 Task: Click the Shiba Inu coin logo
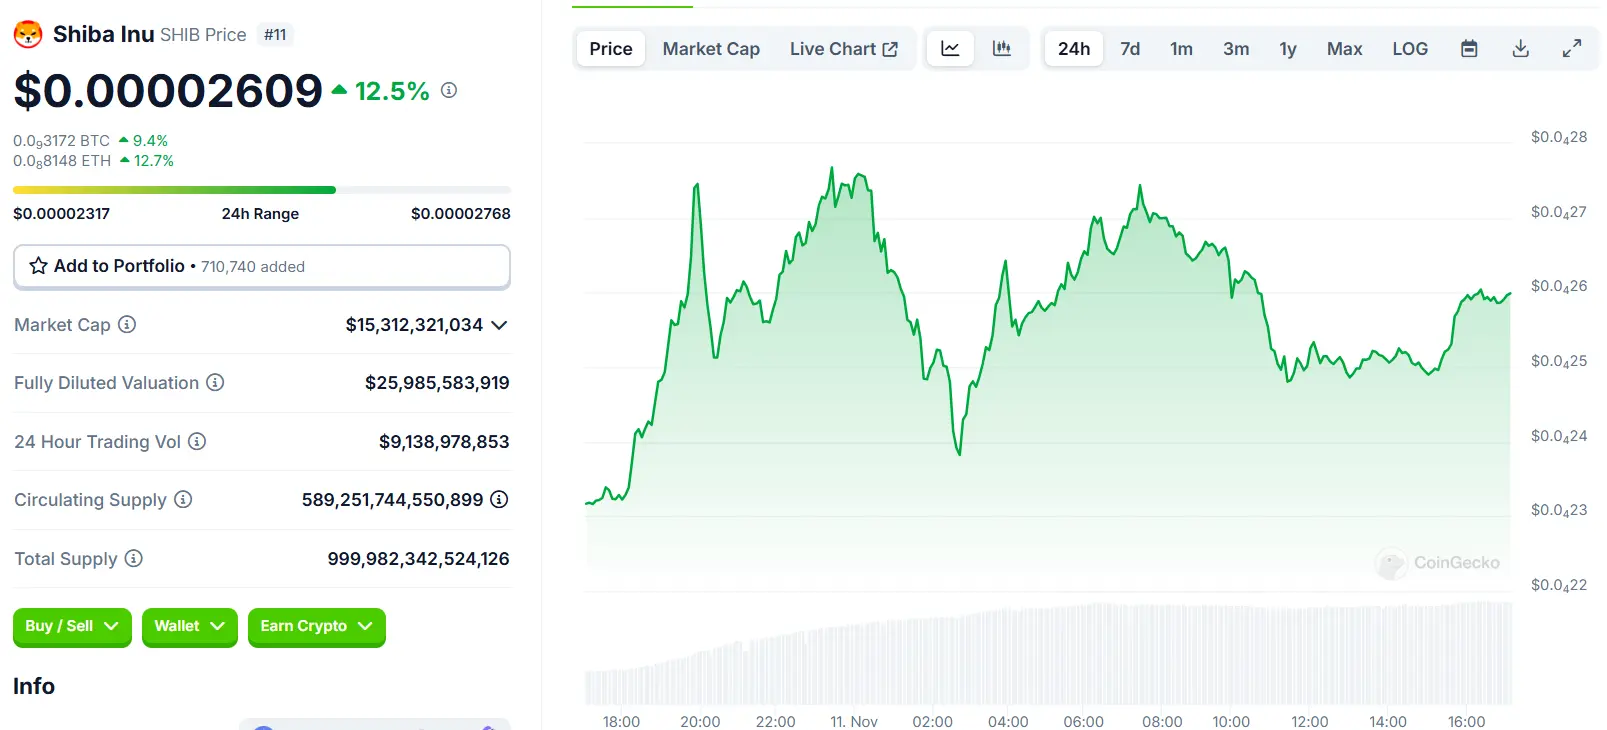coord(28,35)
